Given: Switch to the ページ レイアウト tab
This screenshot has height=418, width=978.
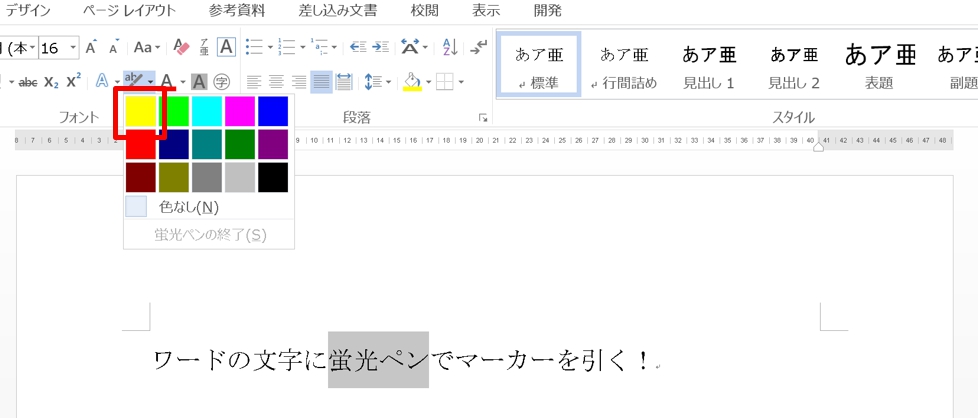Looking at the screenshot, I should (129, 11).
